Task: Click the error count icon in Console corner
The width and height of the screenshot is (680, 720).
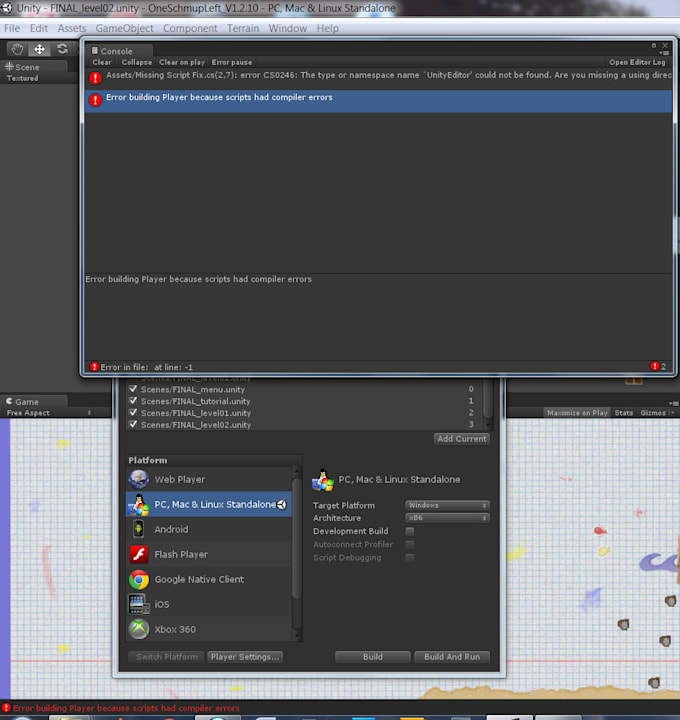Action: [x=655, y=366]
